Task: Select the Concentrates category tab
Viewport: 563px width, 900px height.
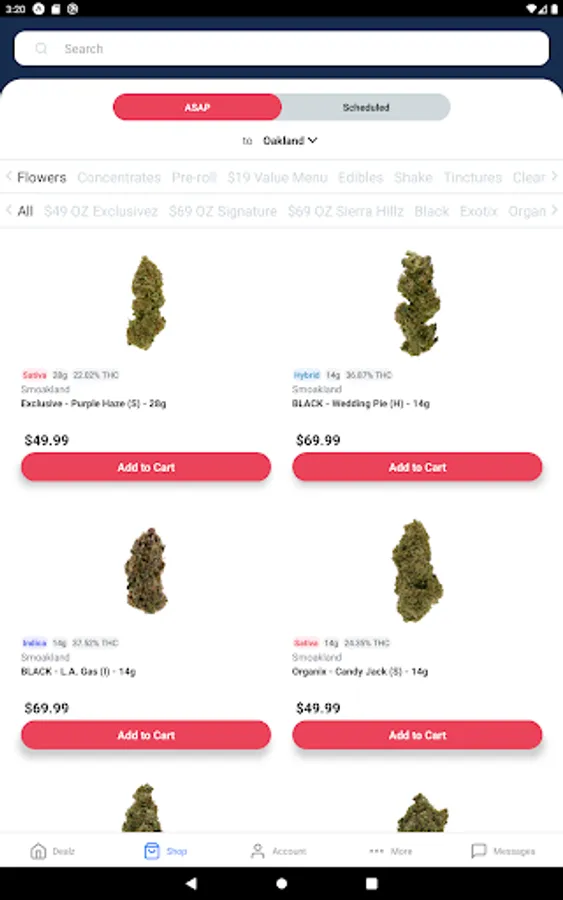Action: click(119, 177)
